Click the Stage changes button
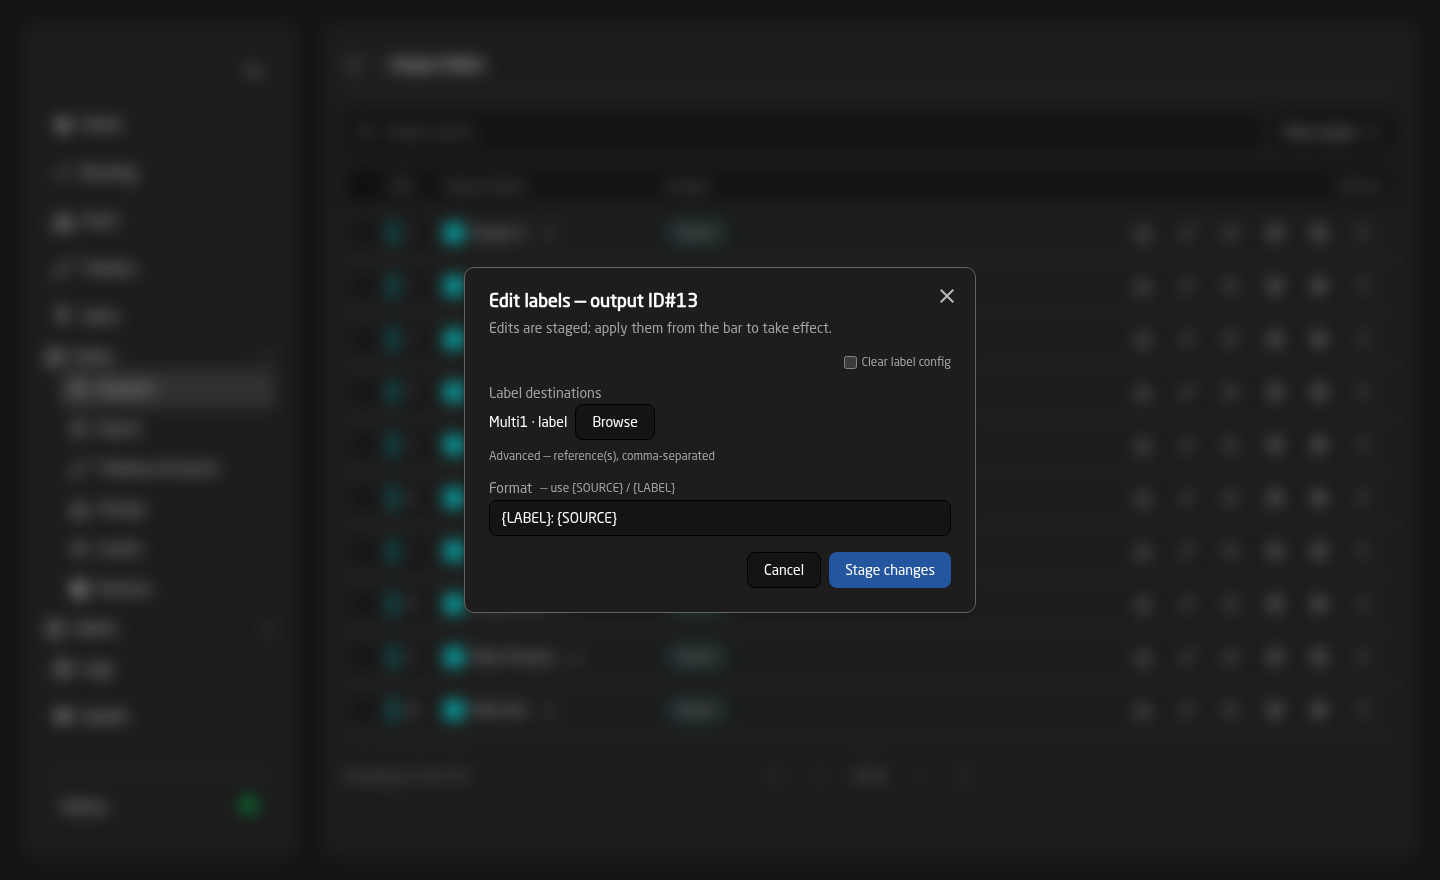Image resolution: width=1440 pixels, height=880 pixels. [x=890, y=570]
